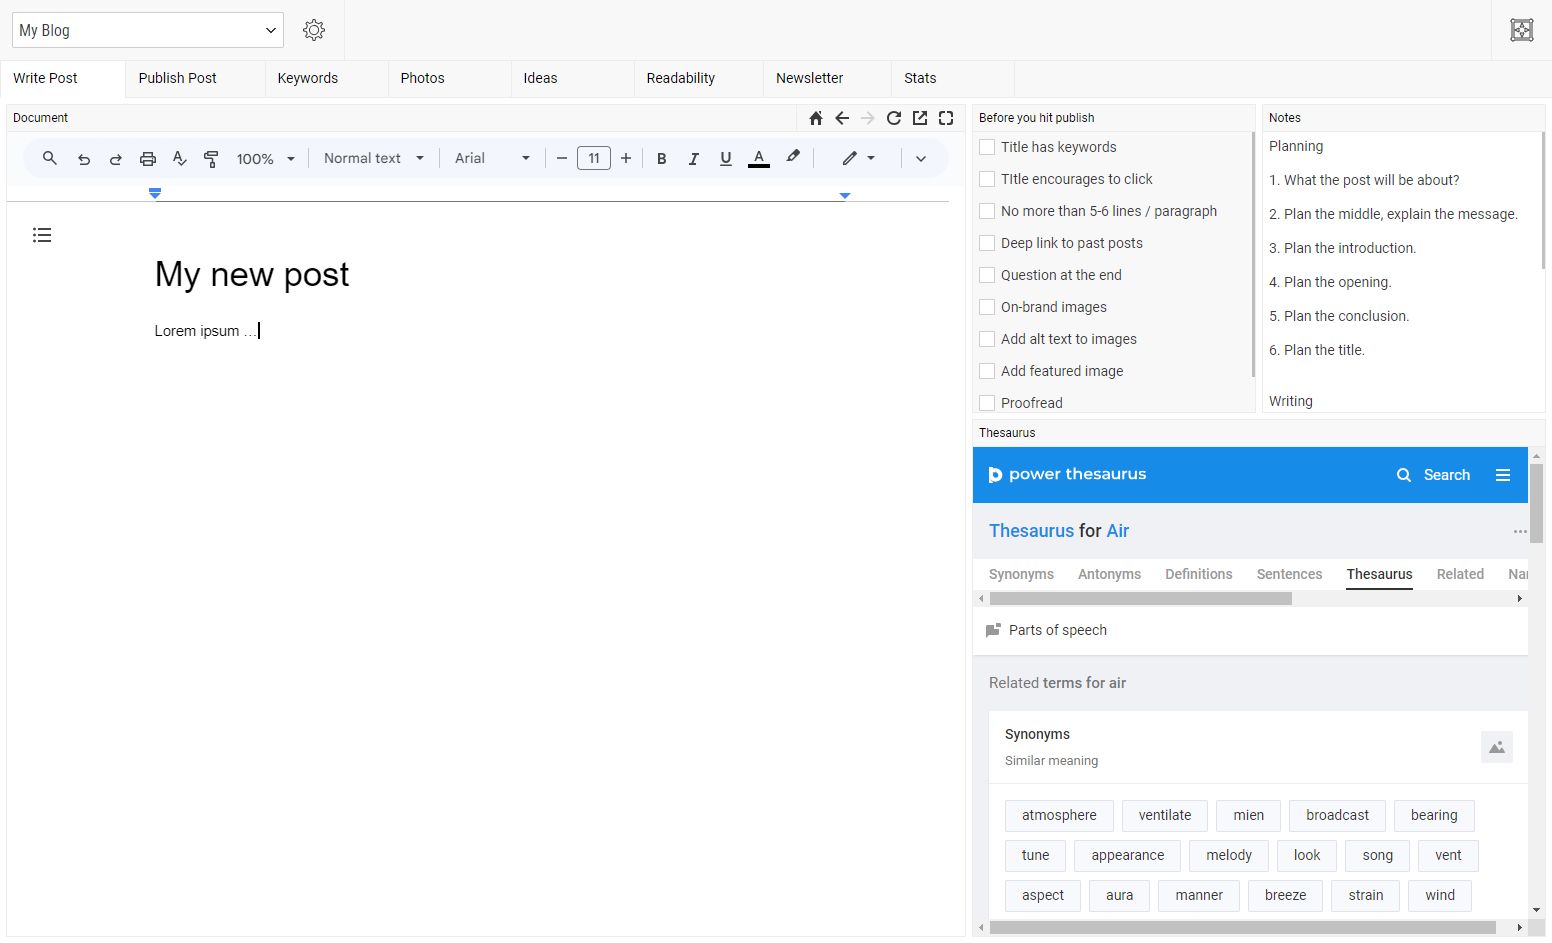This screenshot has width=1552, height=943.
Task: Open the document outline icon in the margin
Action: [42, 235]
